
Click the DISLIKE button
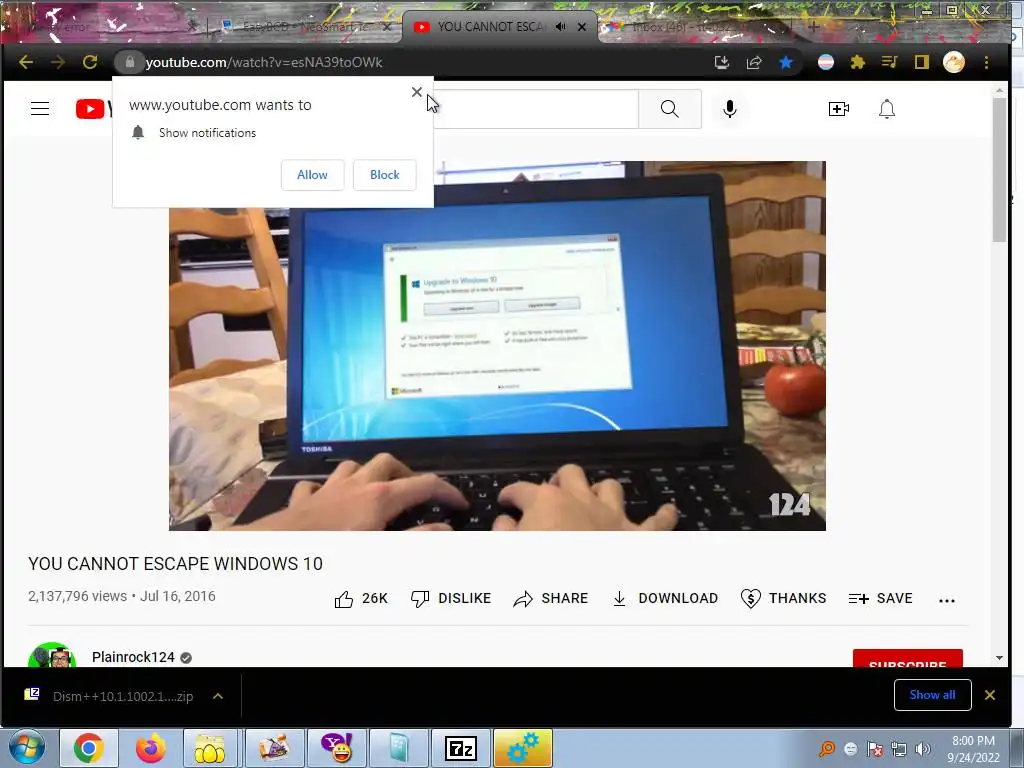pos(450,598)
